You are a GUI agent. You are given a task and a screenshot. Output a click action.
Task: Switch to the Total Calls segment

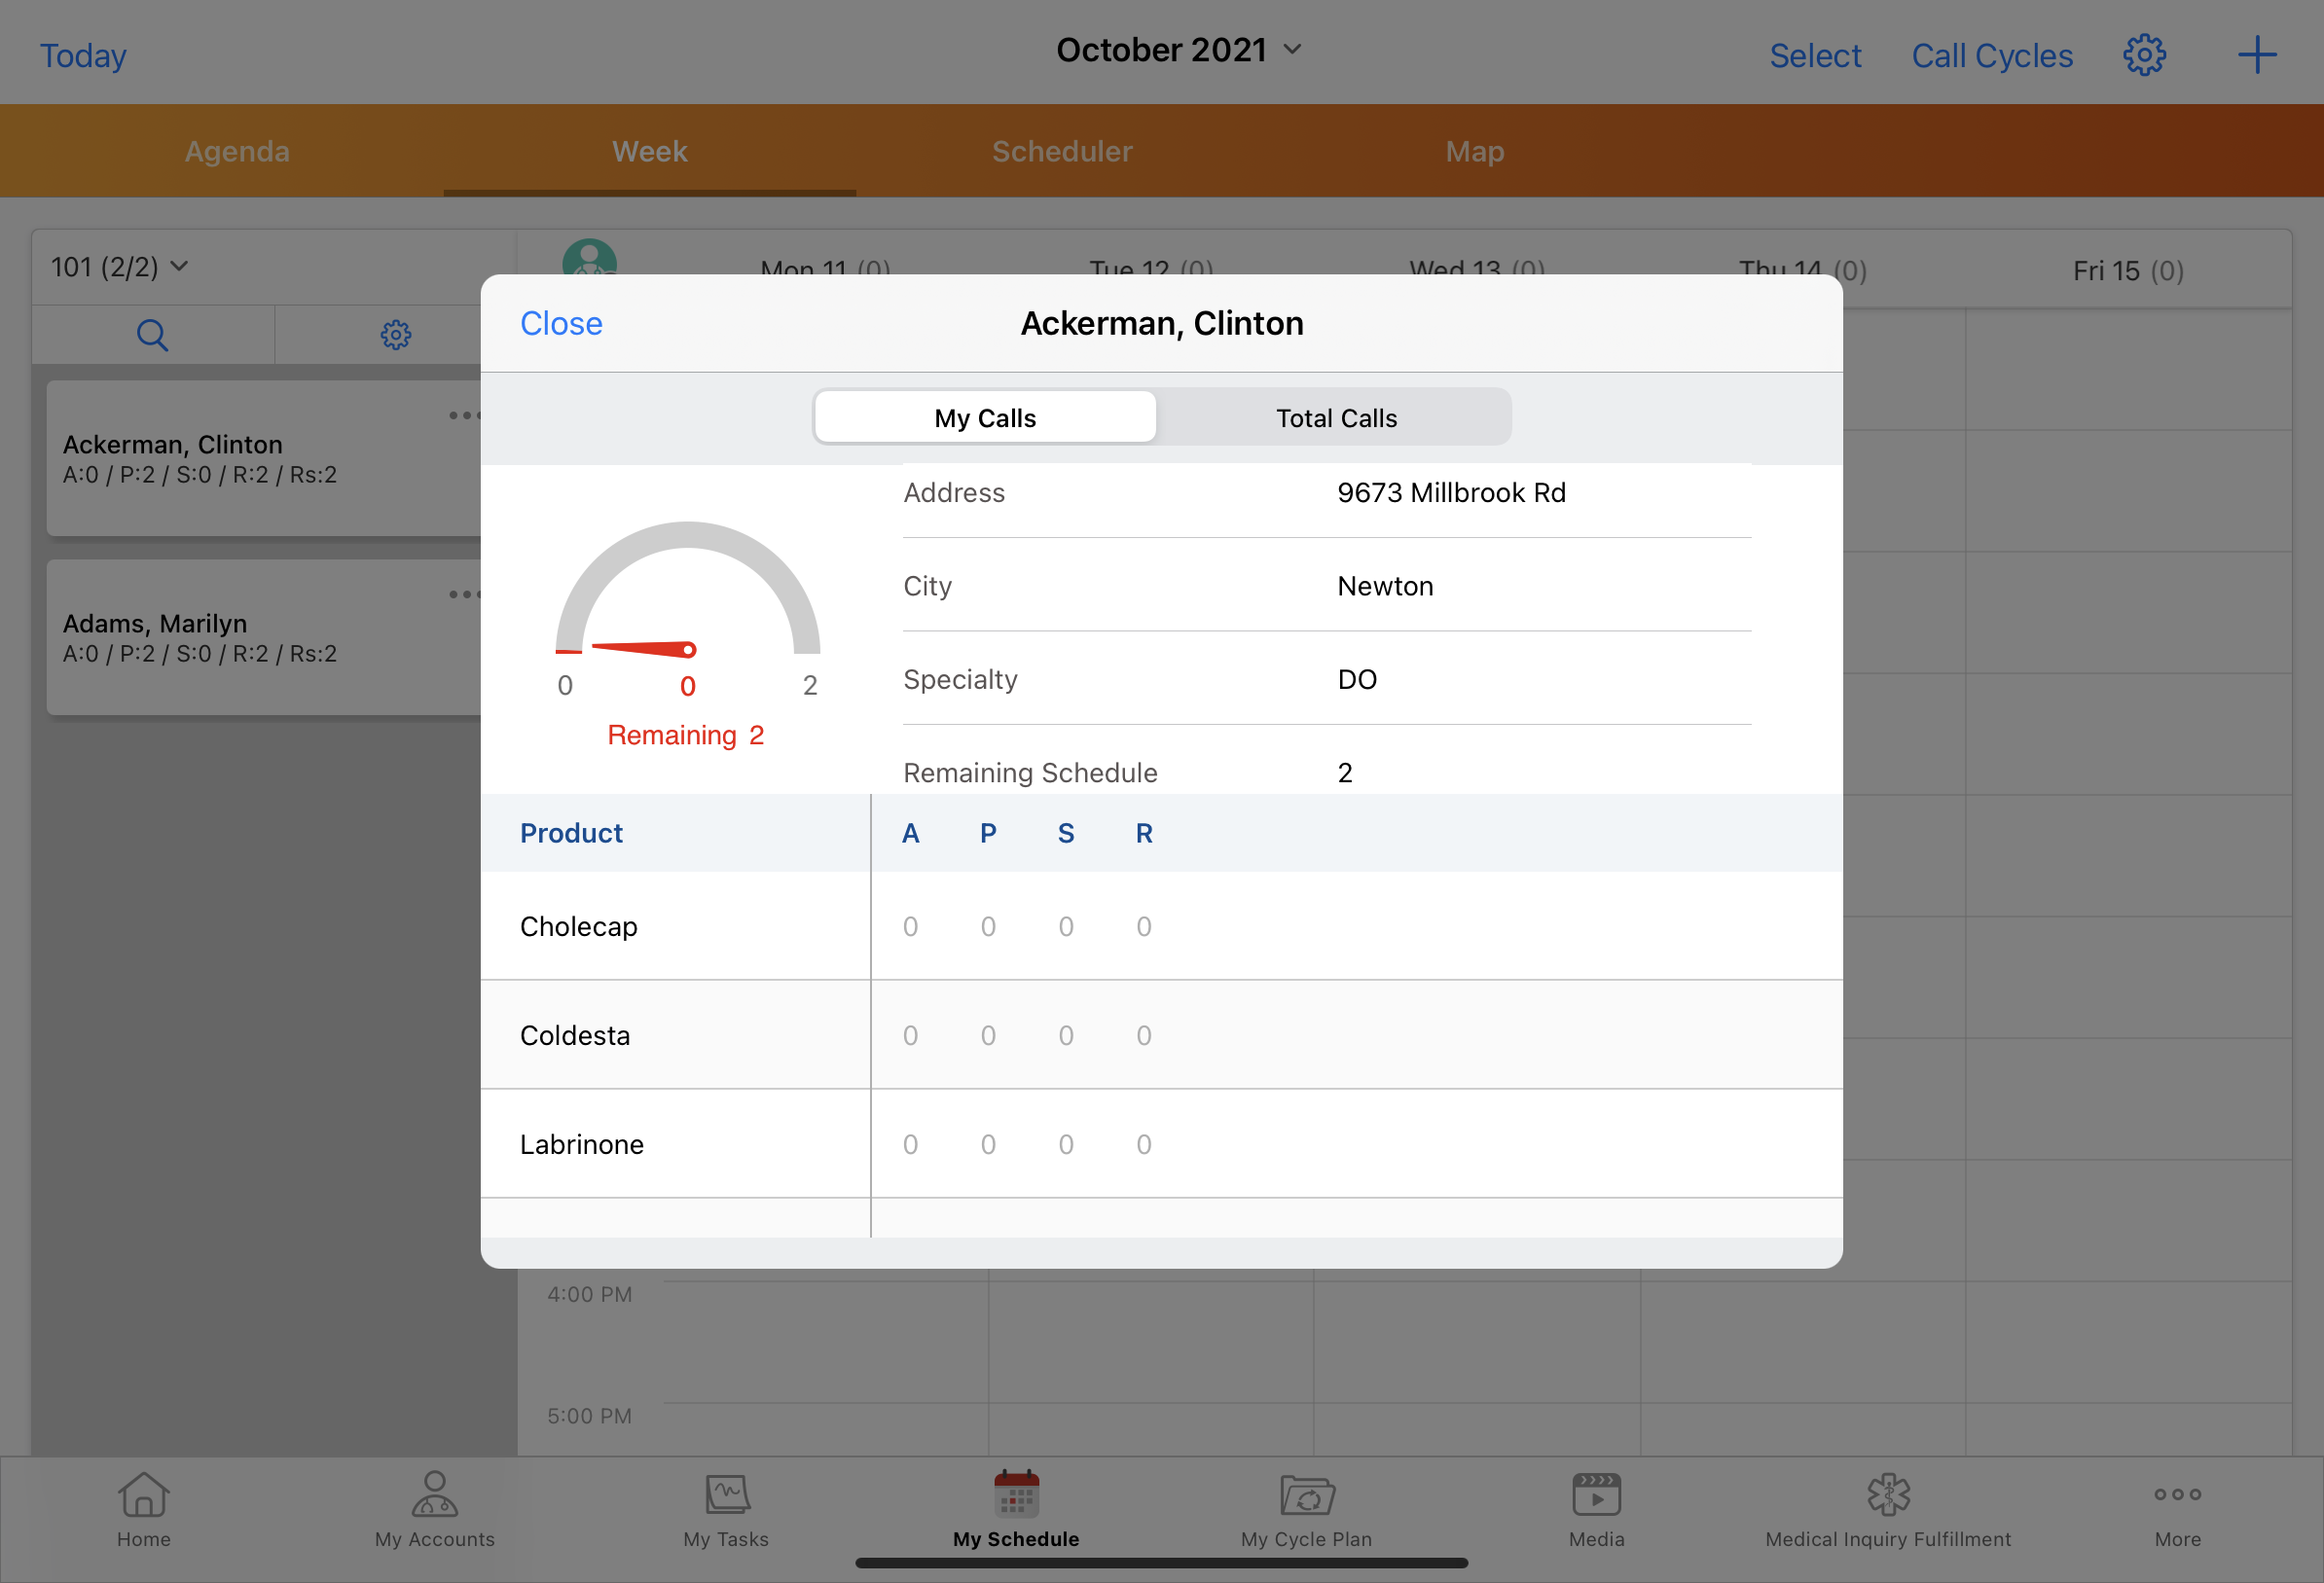click(1335, 418)
